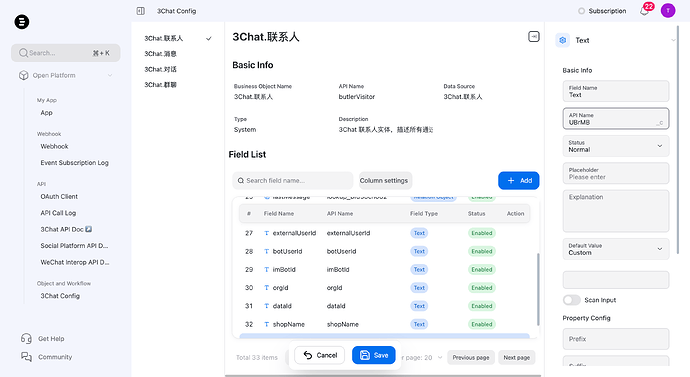Click the Status column header

pos(477,213)
